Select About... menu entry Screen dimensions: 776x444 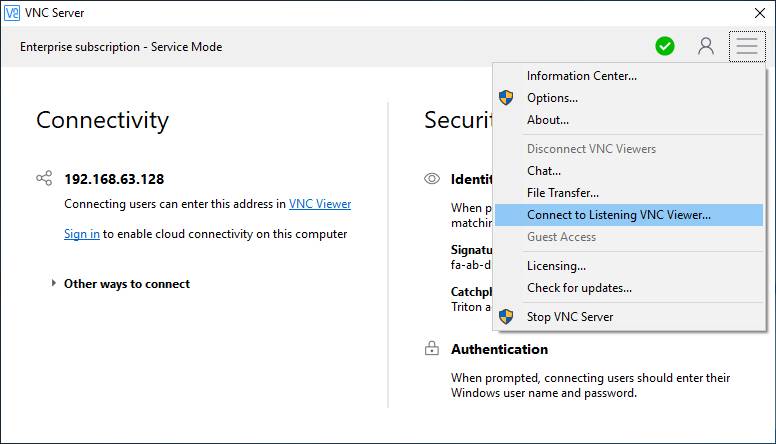(629, 120)
